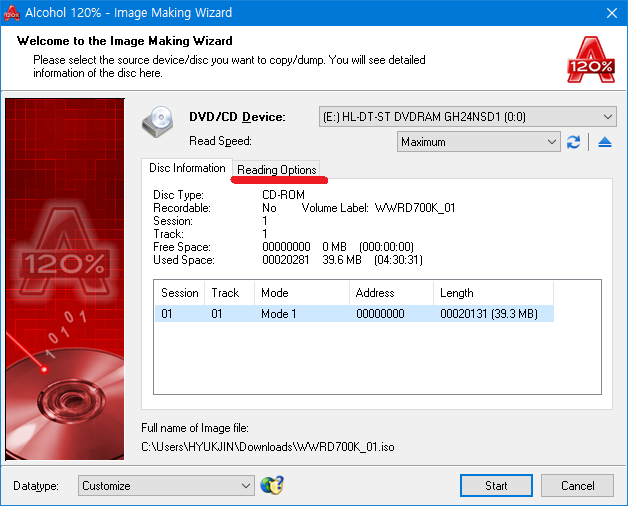
Task: Expand the Datatype Customize dropdown
Action: (x=166, y=486)
